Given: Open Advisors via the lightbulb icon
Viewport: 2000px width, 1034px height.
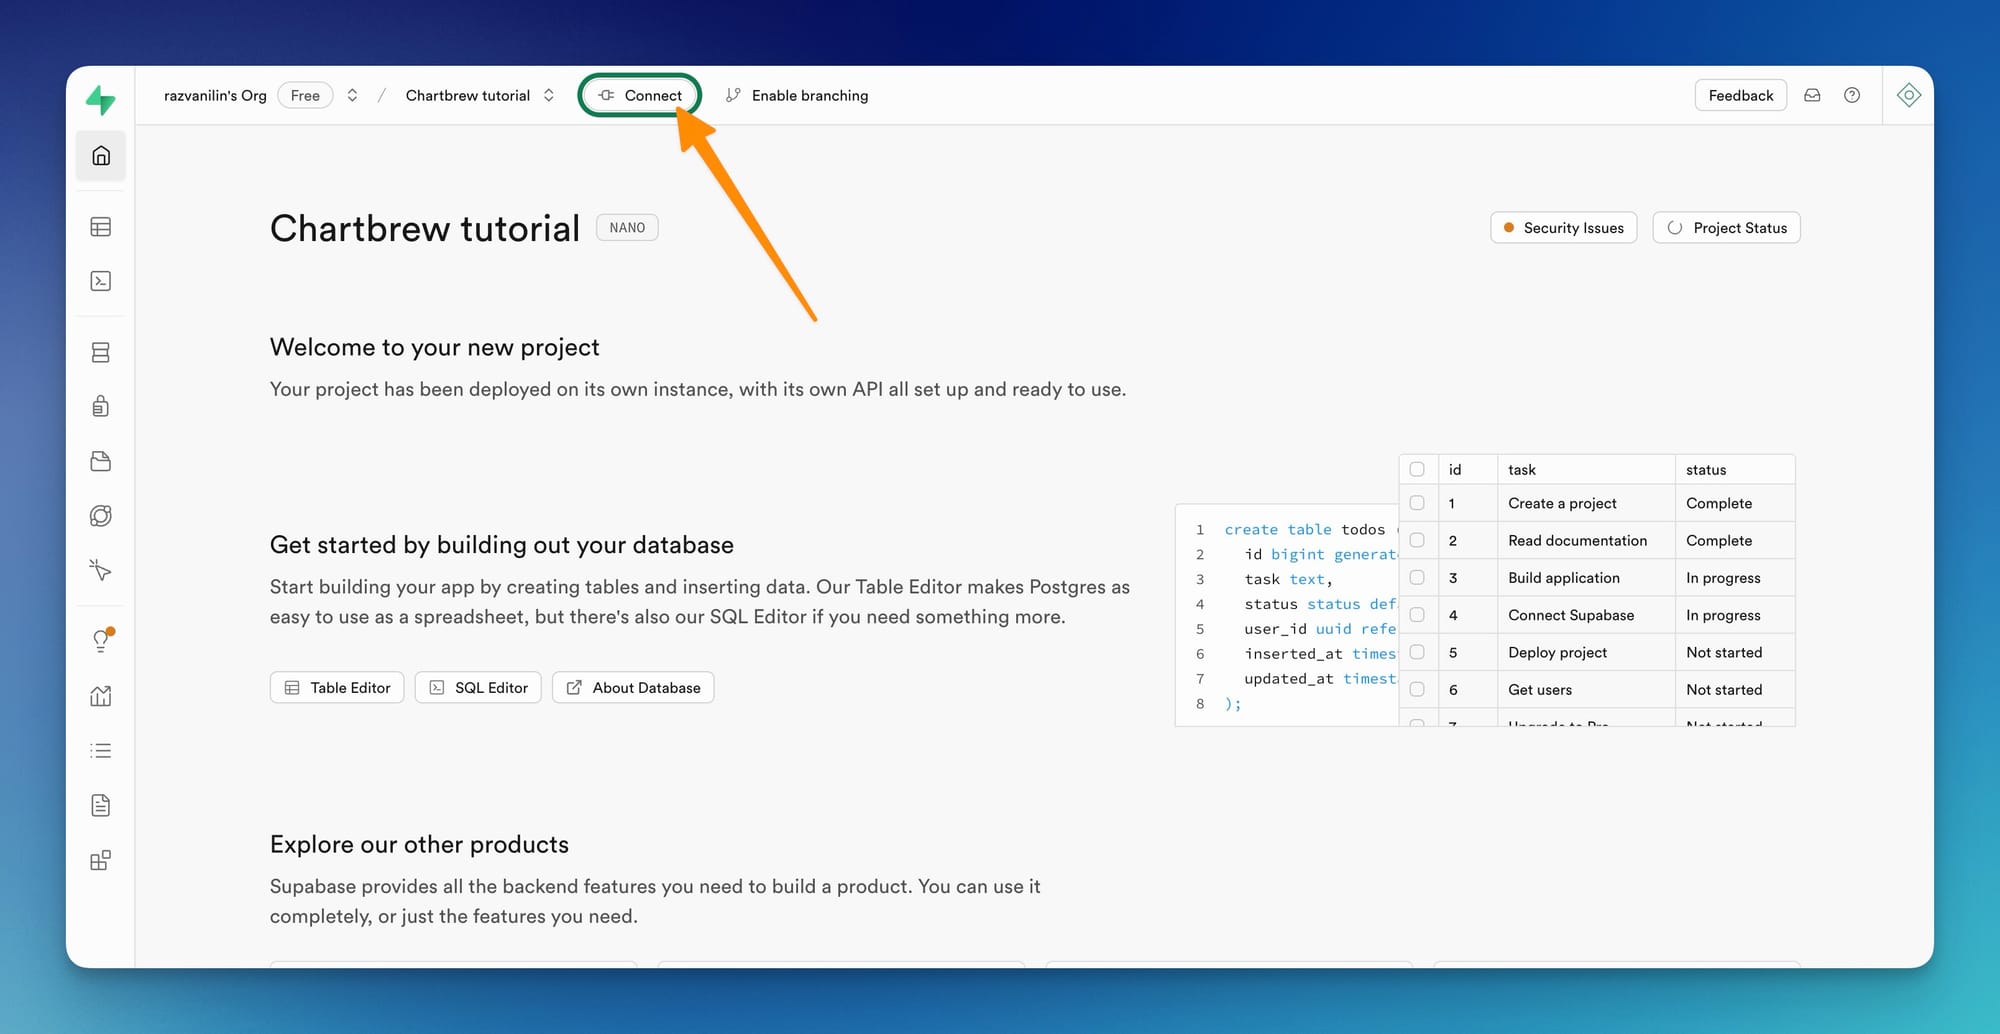Looking at the screenshot, I should (100, 640).
